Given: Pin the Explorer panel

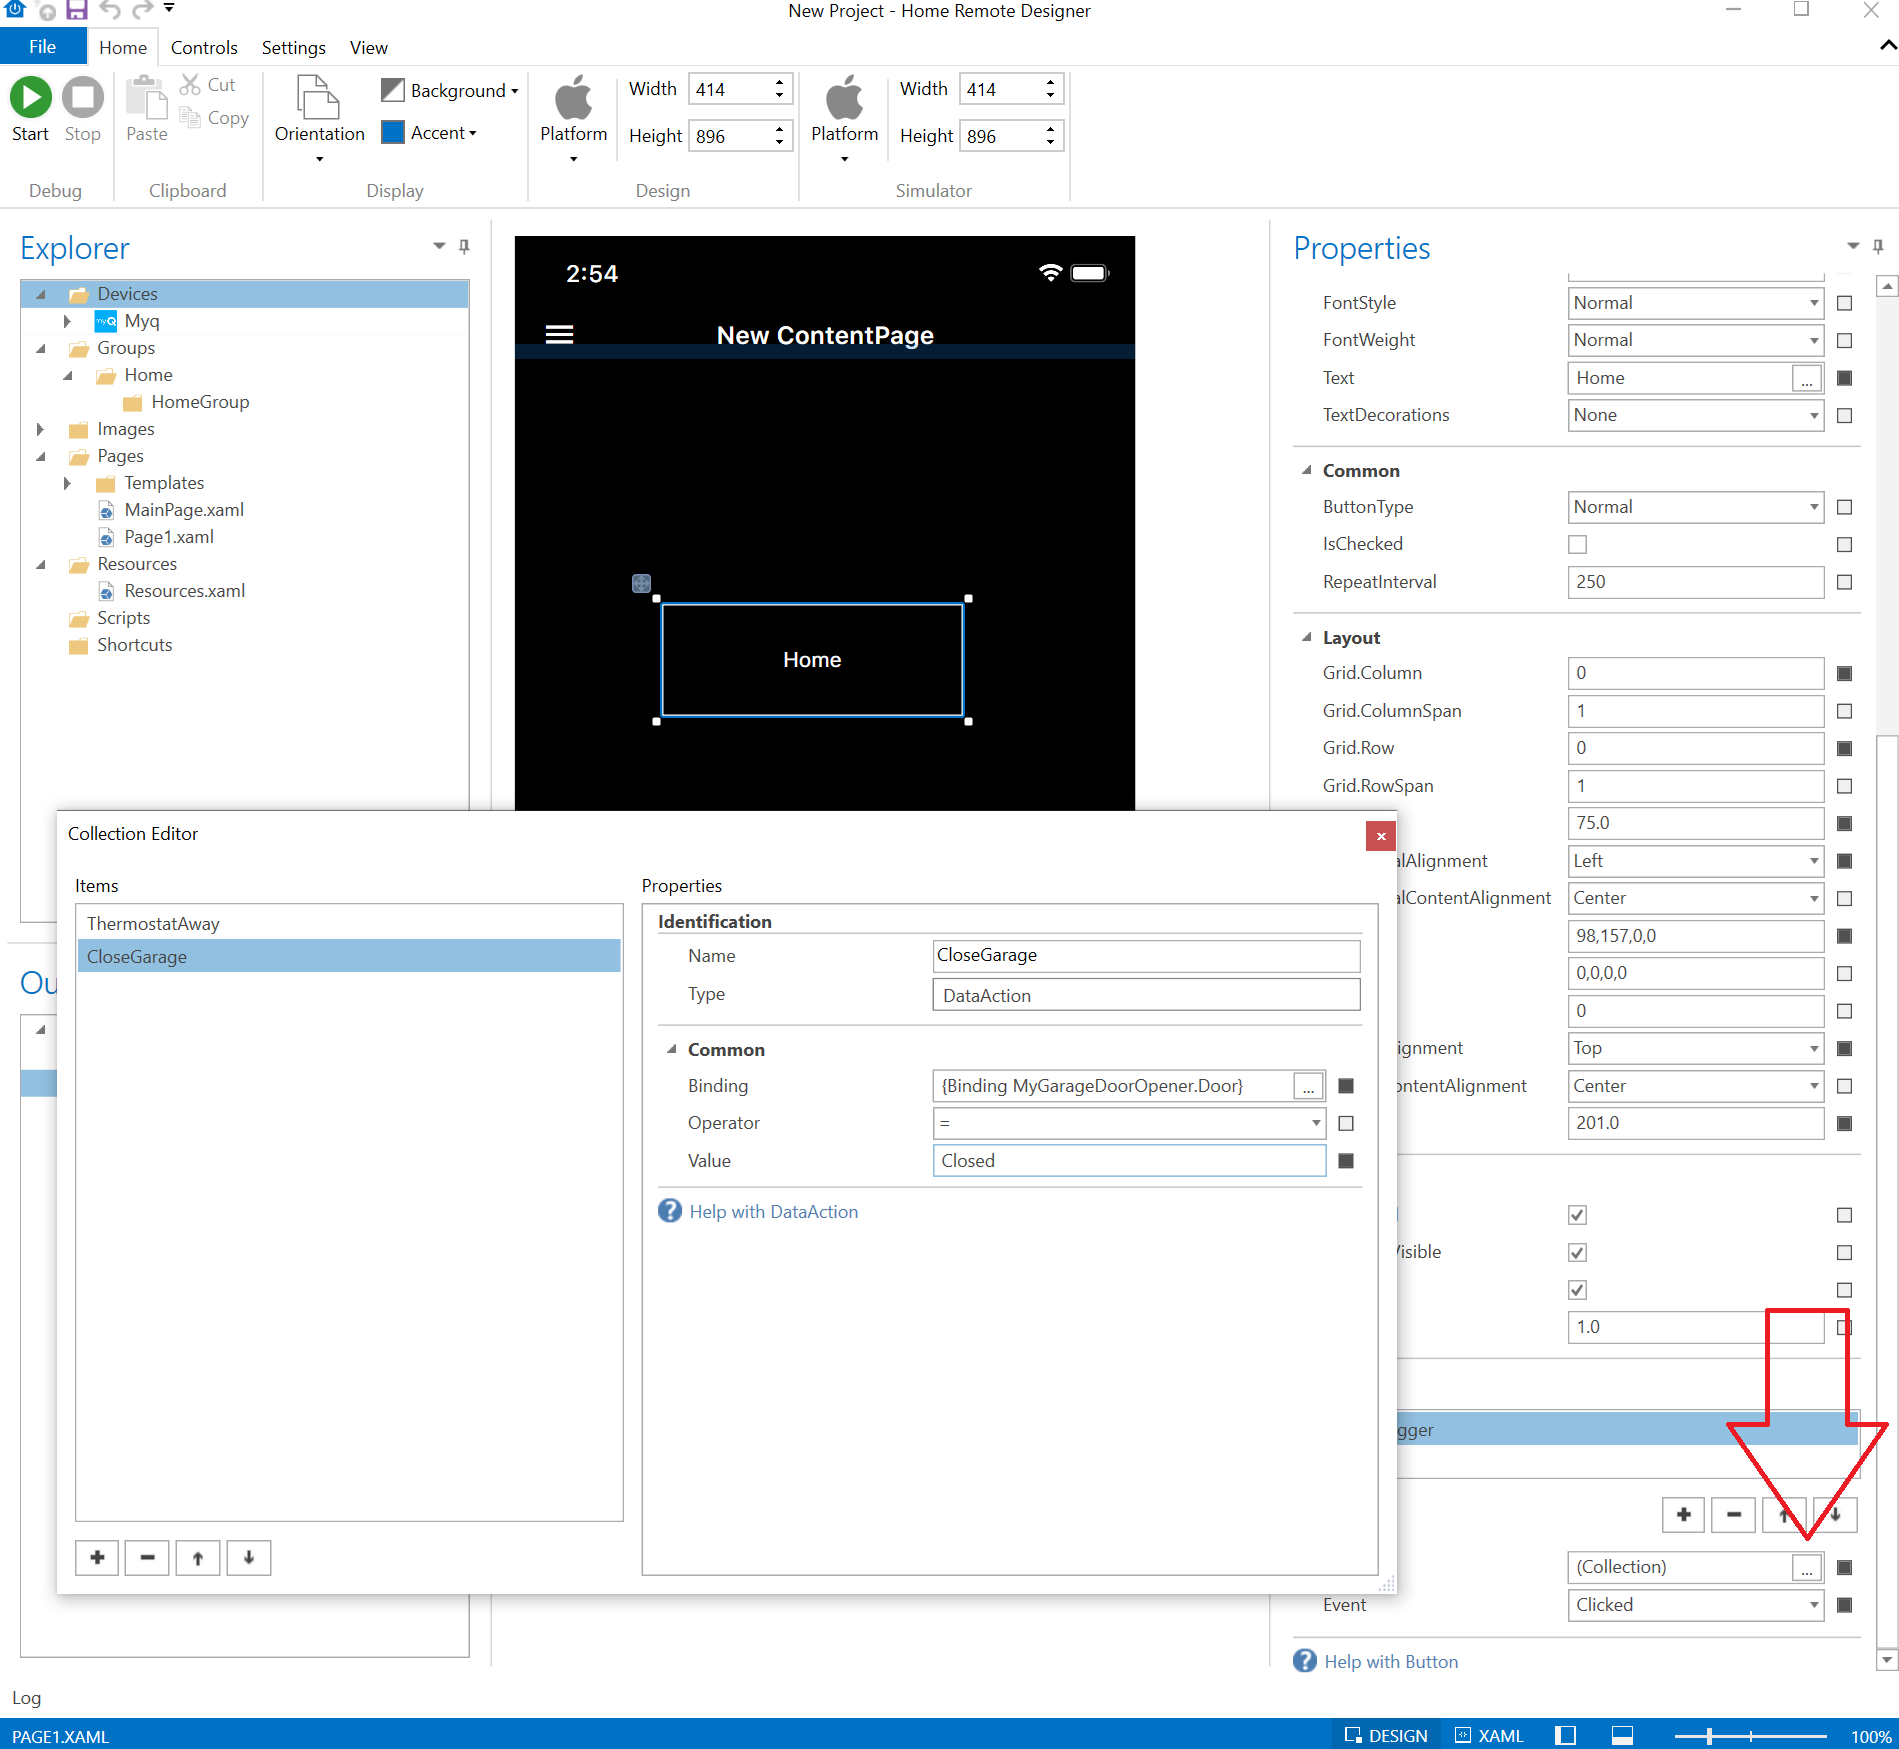Looking at the screenshot, I should tap(464, 246).
